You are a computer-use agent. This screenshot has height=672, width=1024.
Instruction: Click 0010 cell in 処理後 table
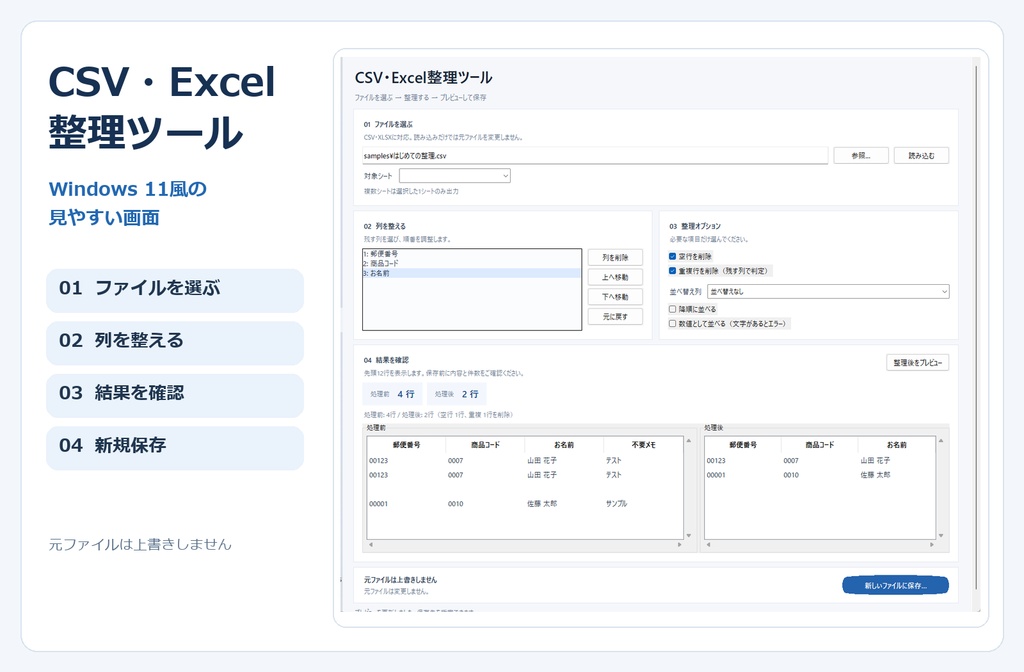point(791,475)
